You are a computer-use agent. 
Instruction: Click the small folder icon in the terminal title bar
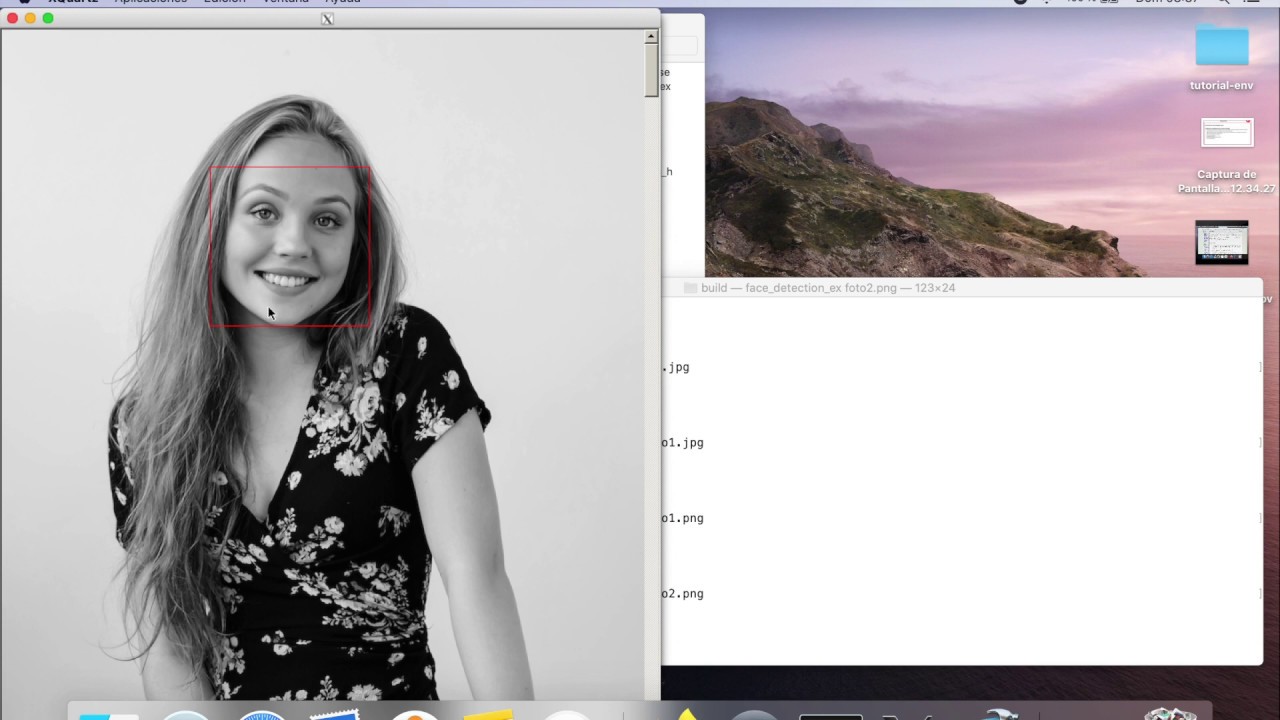click(690, 288)
